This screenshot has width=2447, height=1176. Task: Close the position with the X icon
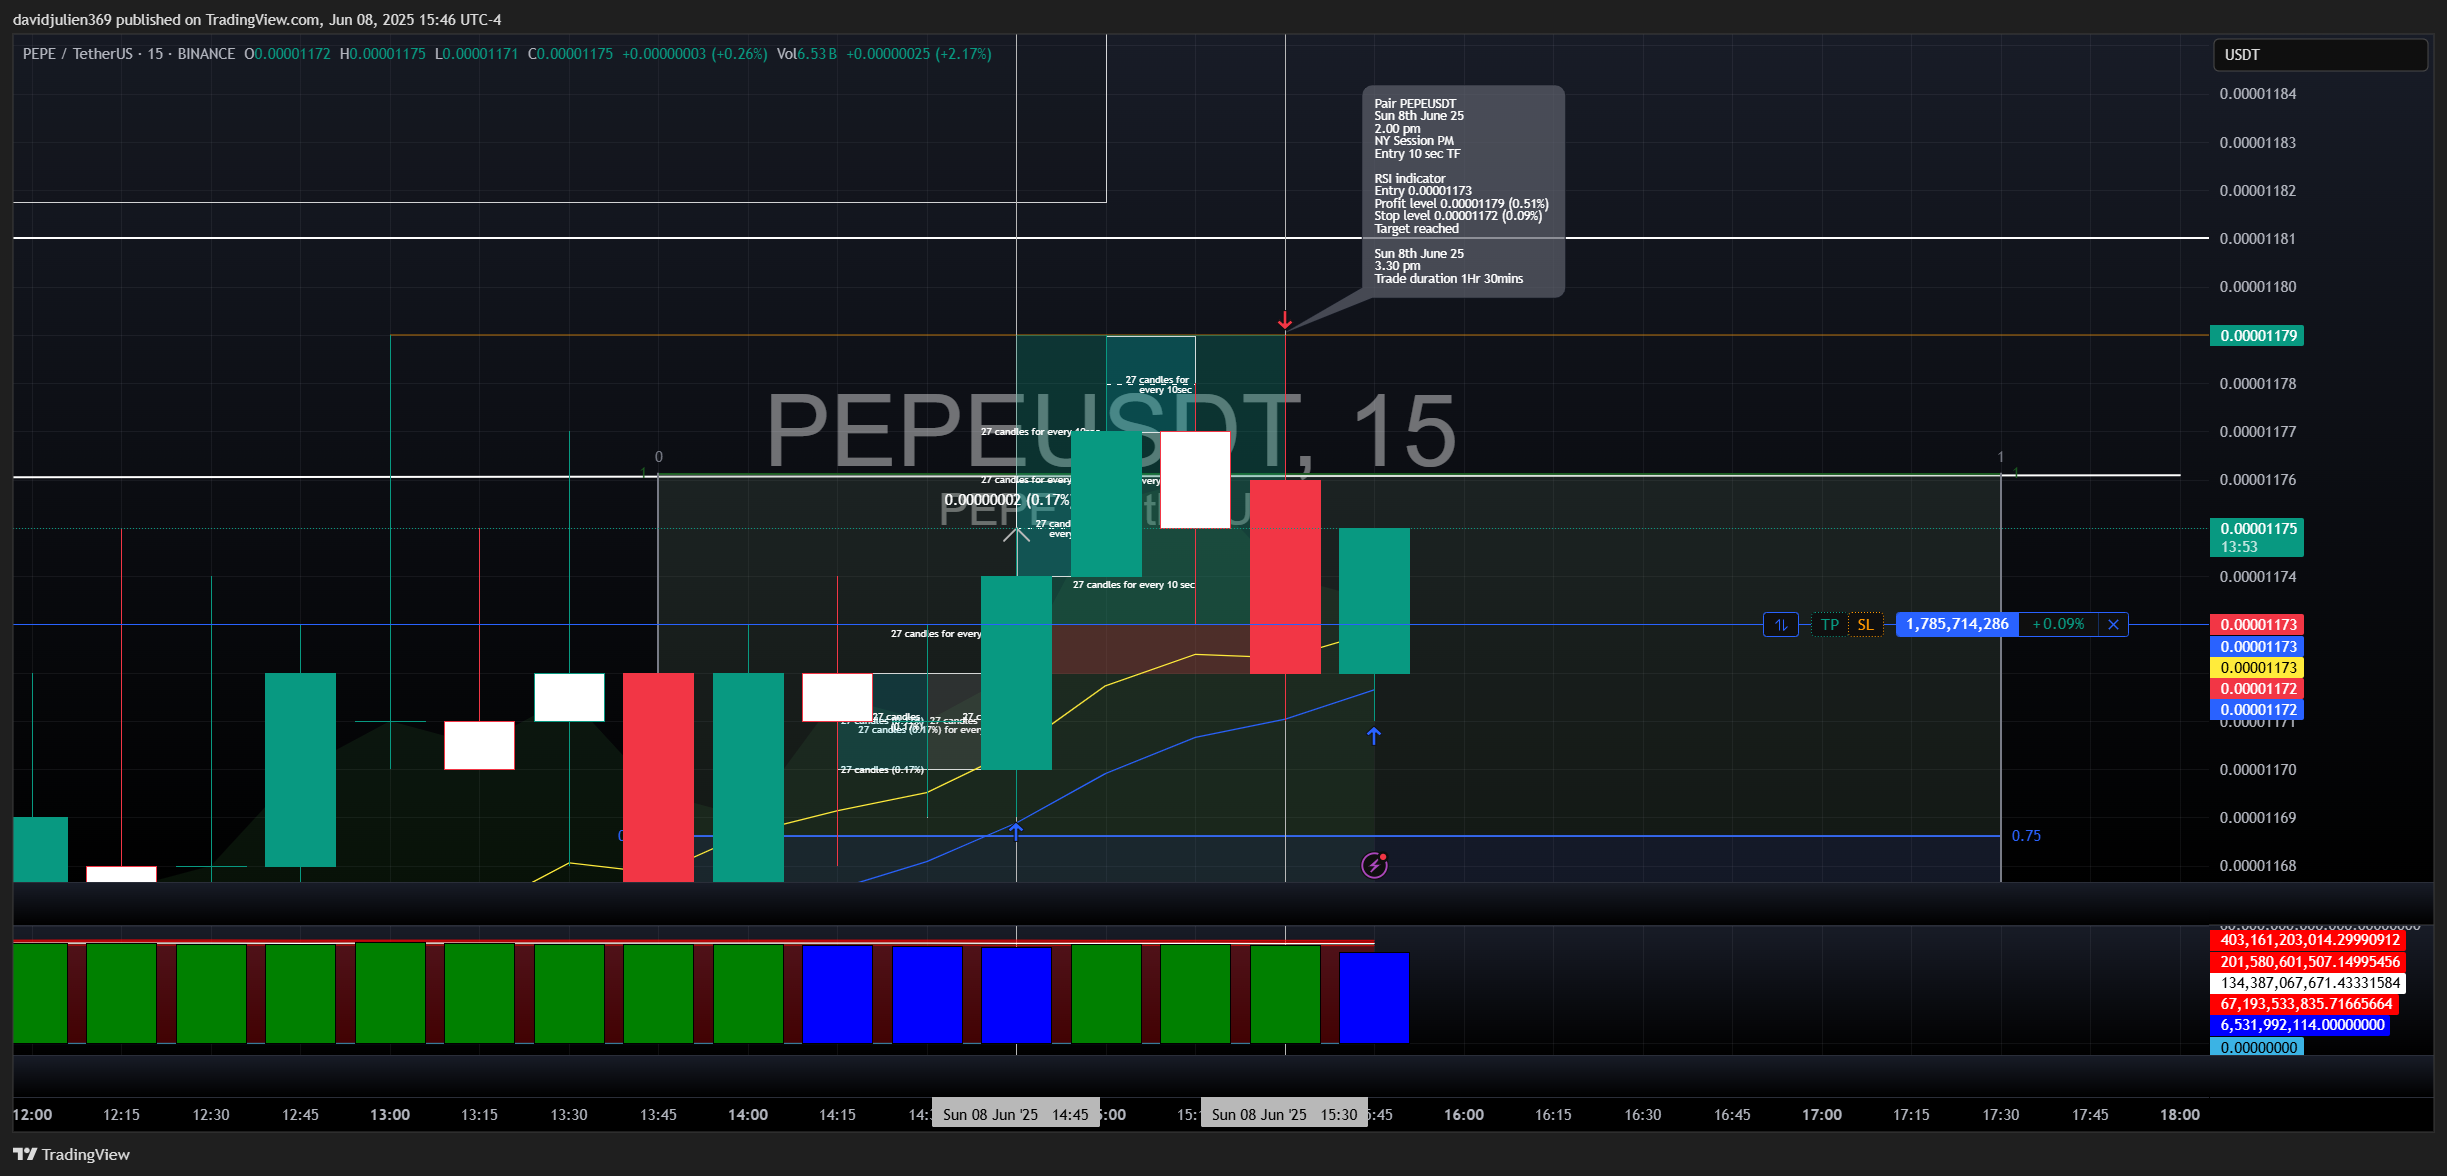point(2113,625)
